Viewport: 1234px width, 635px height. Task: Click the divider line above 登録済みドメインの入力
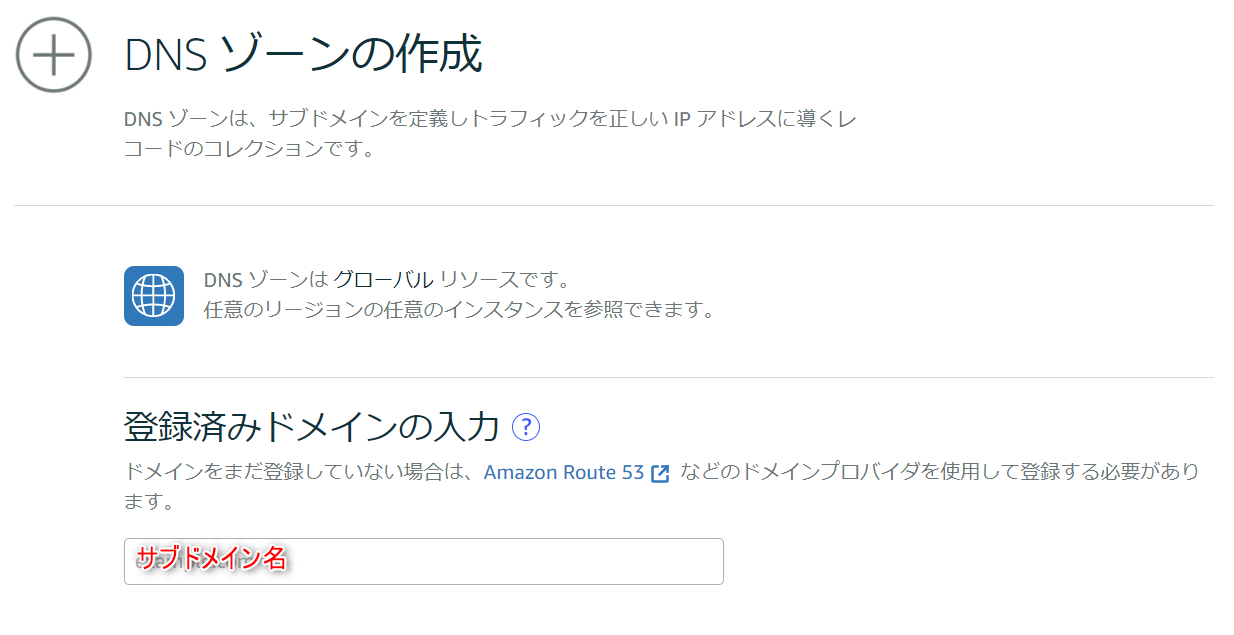click(x=669, y=377)
